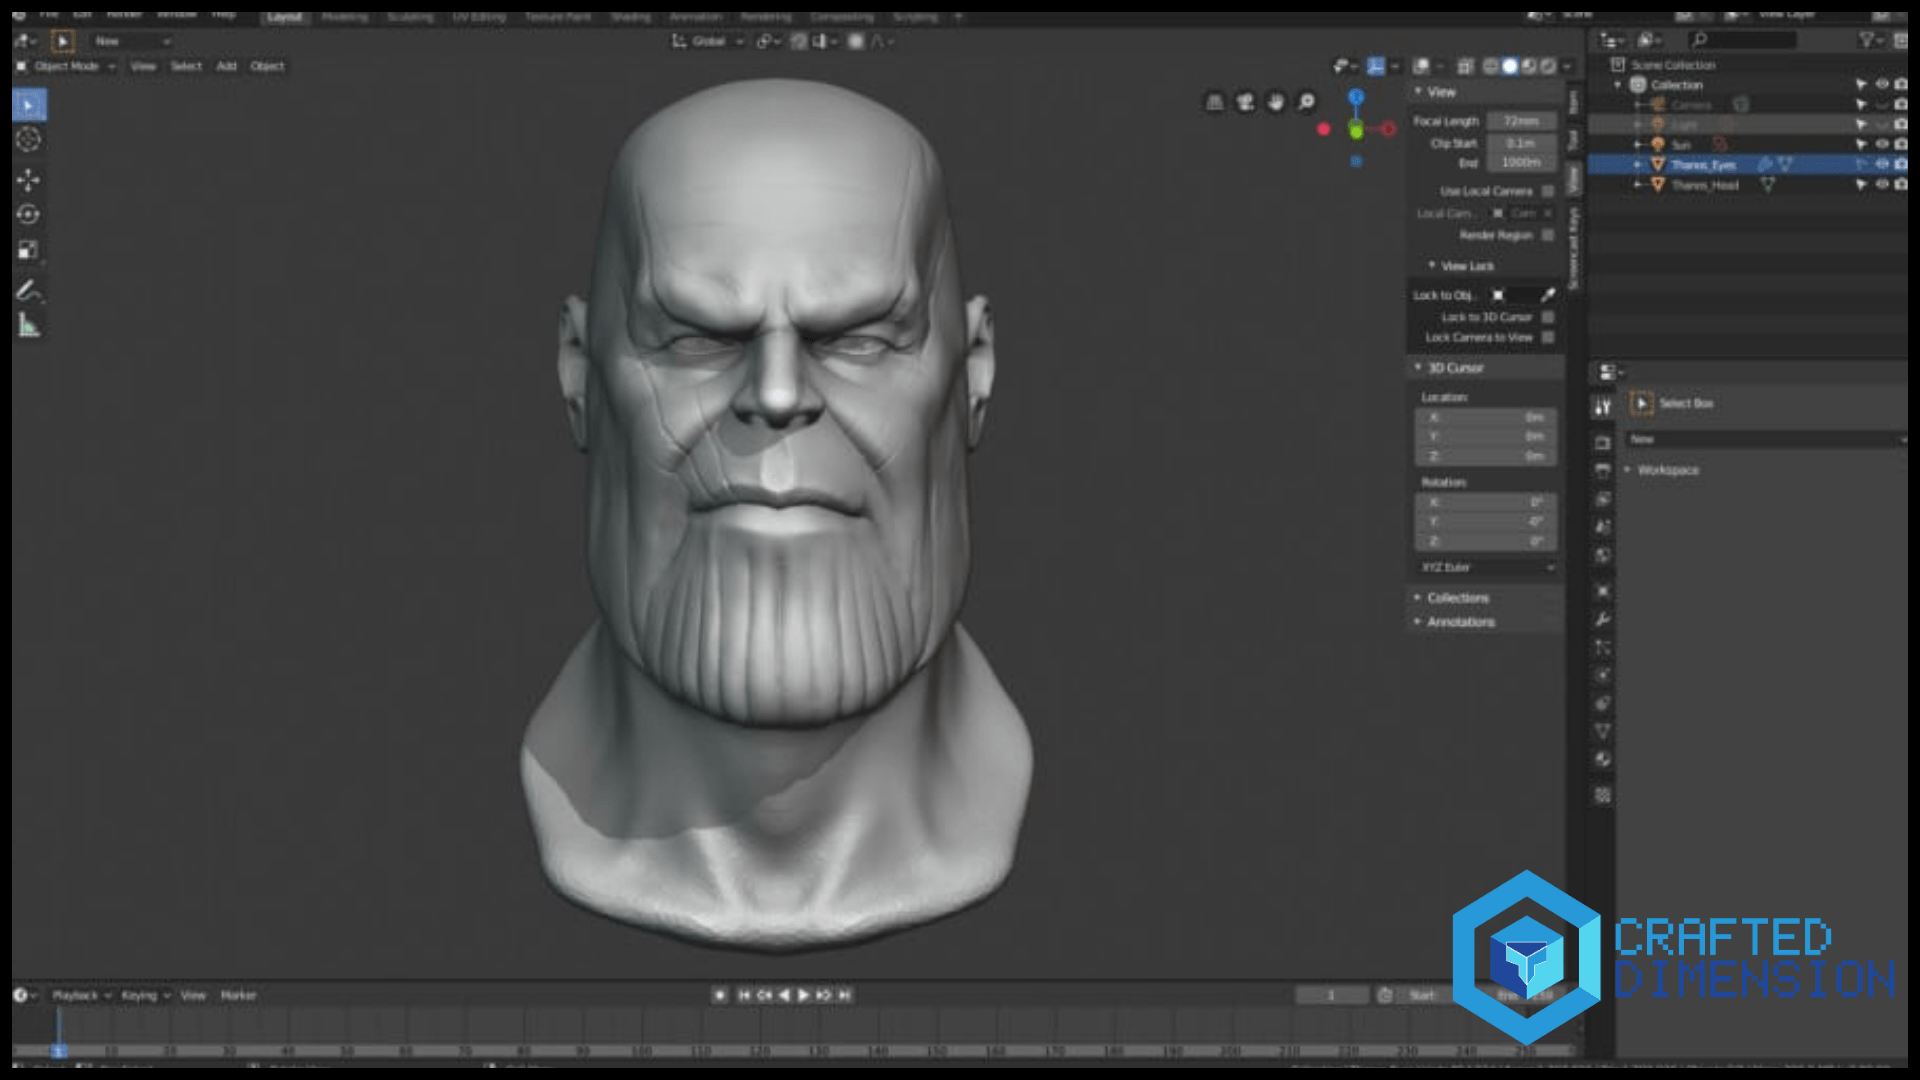Enable Lock Camera to View checkbox
1920x1080 pixels.
(x=1548, y=338)
